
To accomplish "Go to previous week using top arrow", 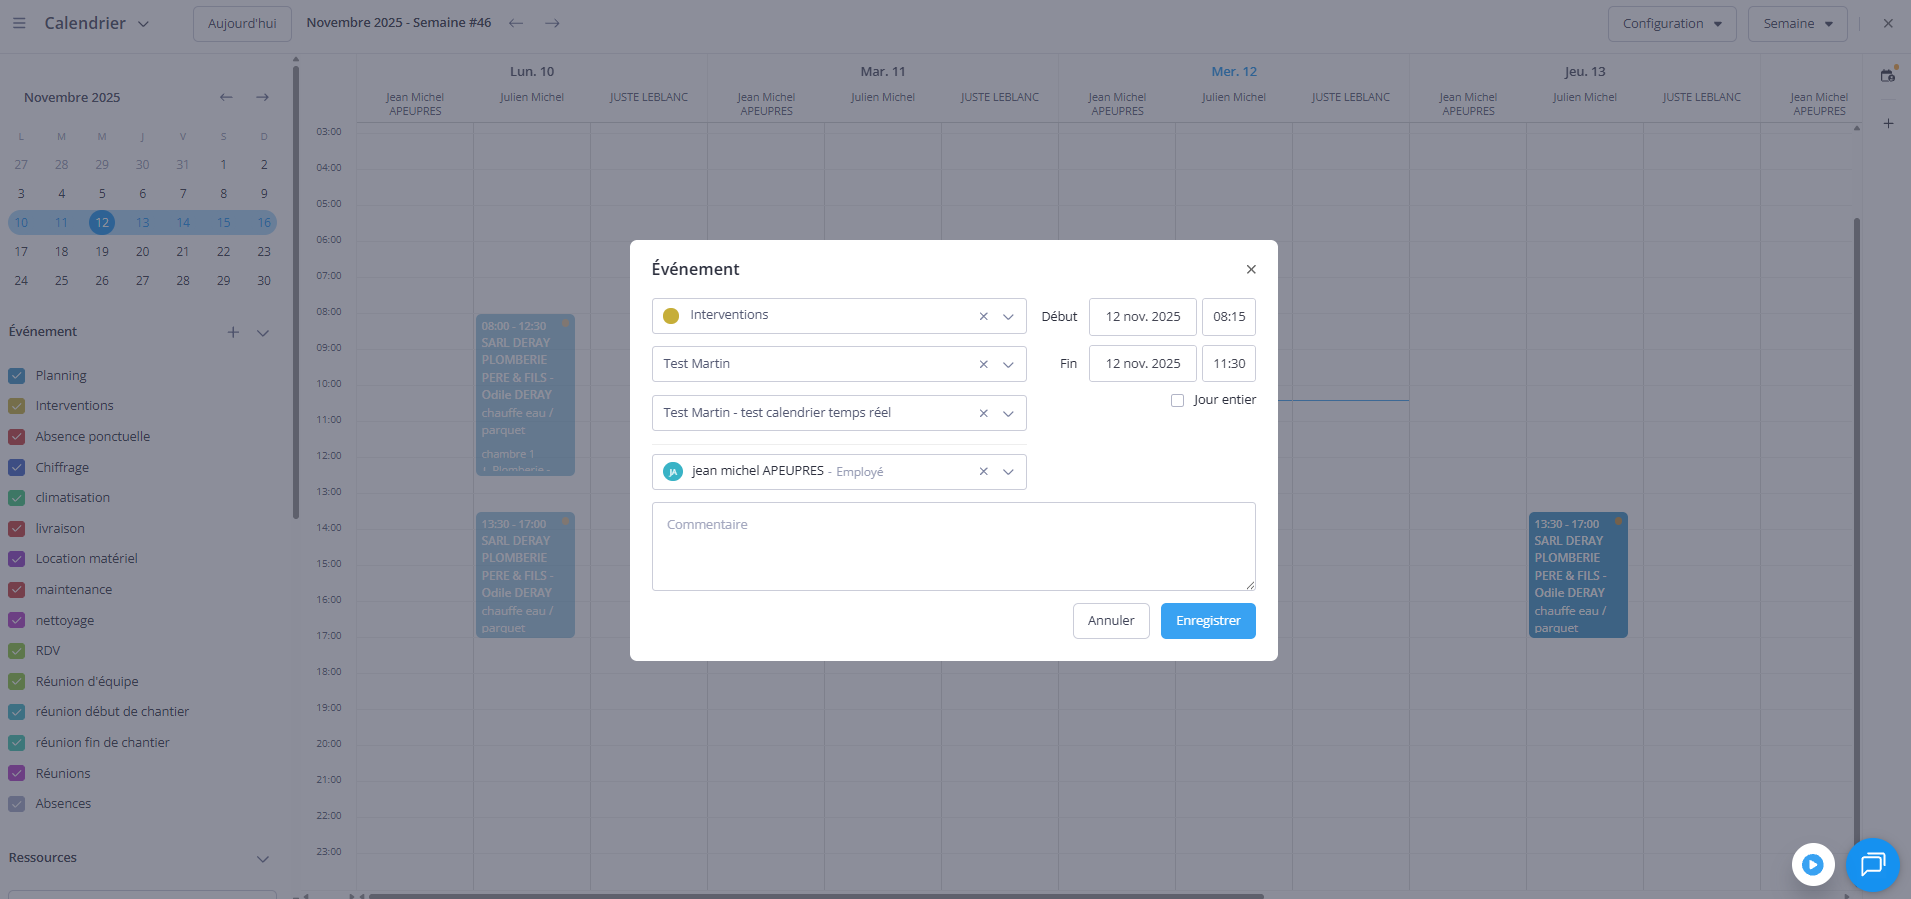I will [x=516, y=23].
